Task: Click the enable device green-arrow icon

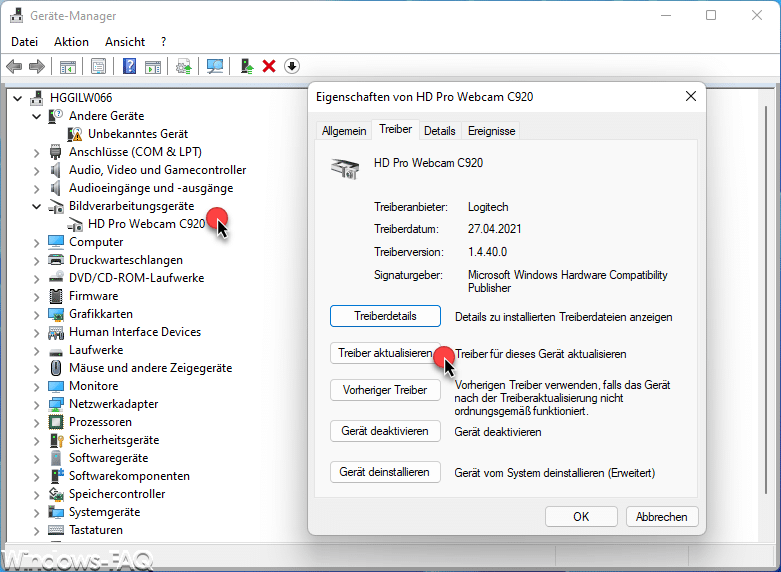Action: 247,66
